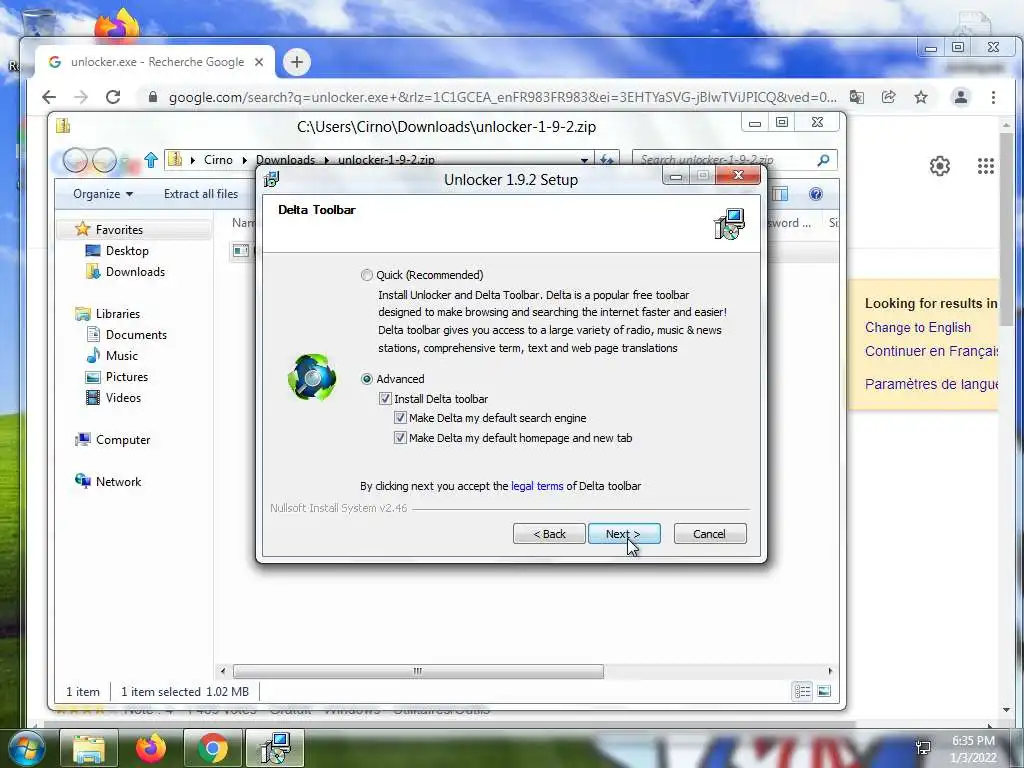Image resolution: width=1024 pixels, height=768 pixels.
Task: Click the Chrome address bar URL
Action: pyautogui.click(x=502, y=97)
